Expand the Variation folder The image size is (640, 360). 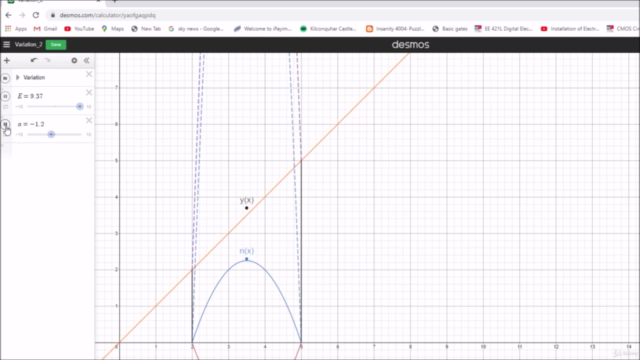(18, 78)
